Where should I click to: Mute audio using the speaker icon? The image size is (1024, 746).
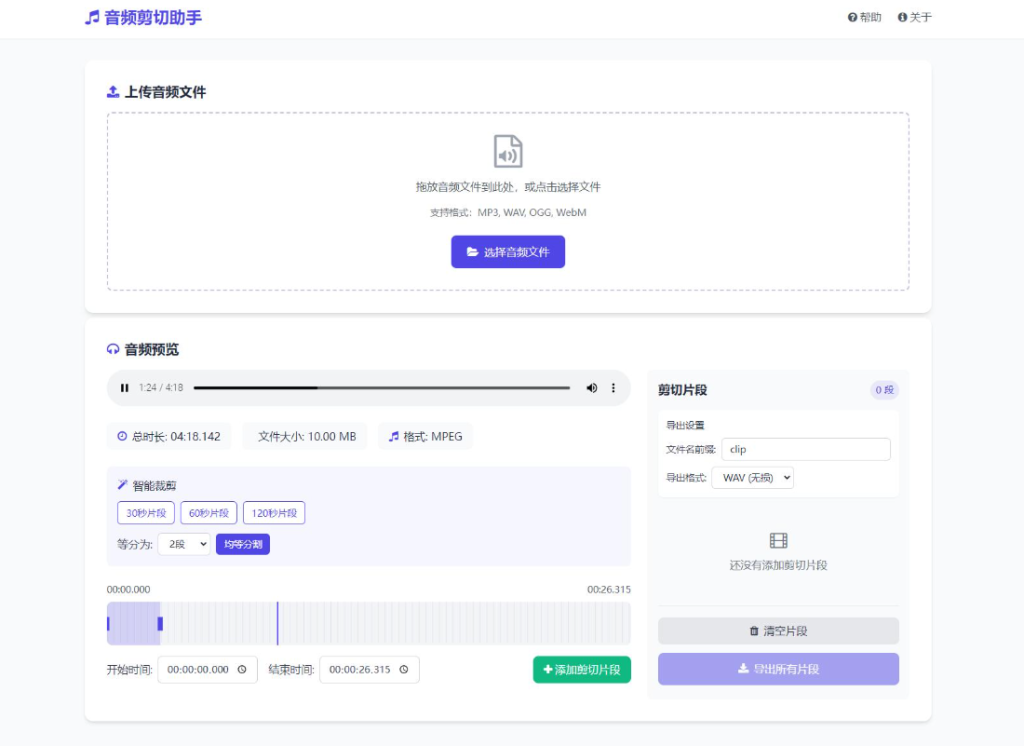click(x=591, y=388)
